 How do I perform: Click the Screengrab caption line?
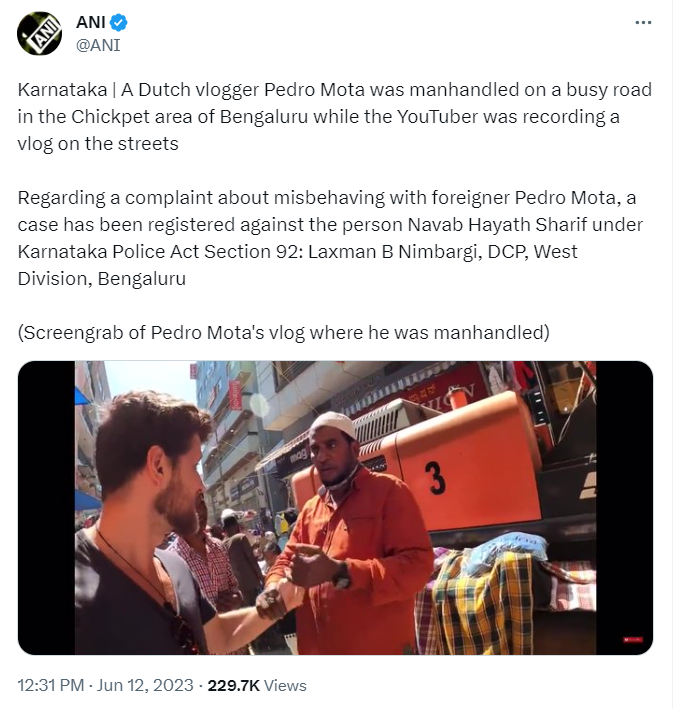tap(284, 332)
